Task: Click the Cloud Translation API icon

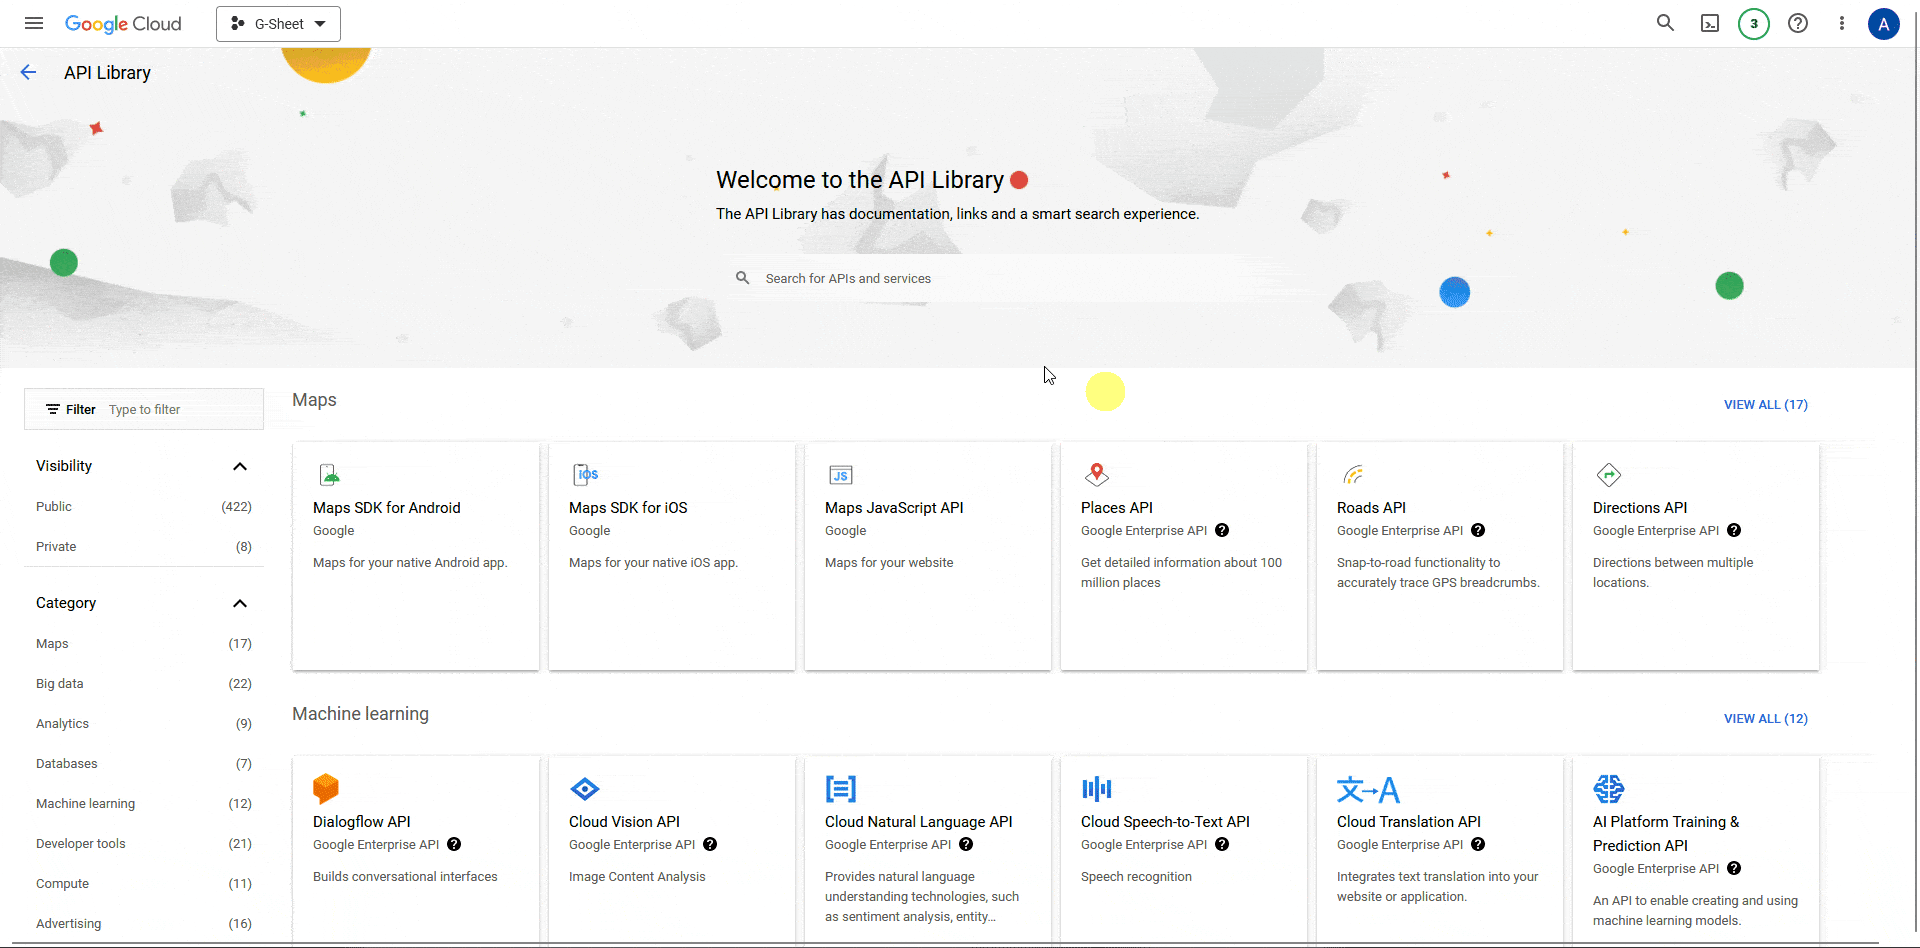Action: tap(1367, 789)
